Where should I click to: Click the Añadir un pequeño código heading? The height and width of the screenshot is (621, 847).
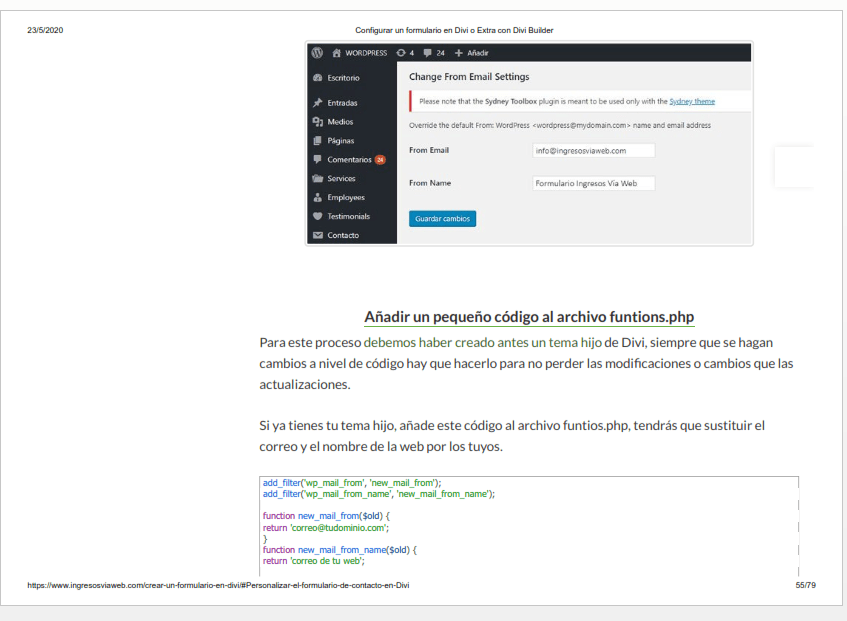point(529,316)
